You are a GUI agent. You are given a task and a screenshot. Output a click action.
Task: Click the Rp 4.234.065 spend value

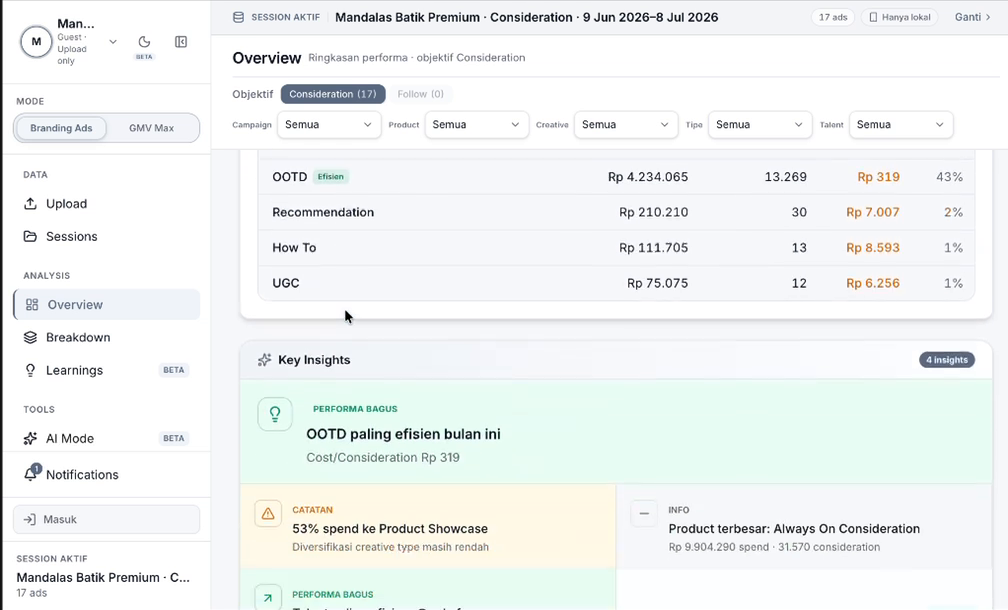point(648,177)
